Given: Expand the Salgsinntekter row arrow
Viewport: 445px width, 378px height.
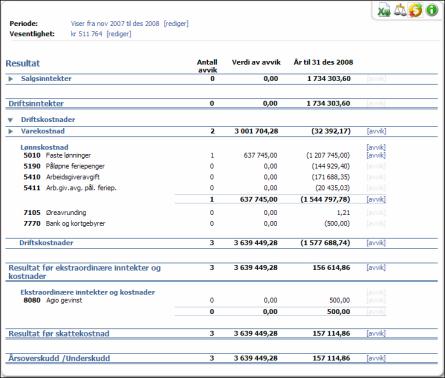Looking at the screenshot, I should (11, 79).
